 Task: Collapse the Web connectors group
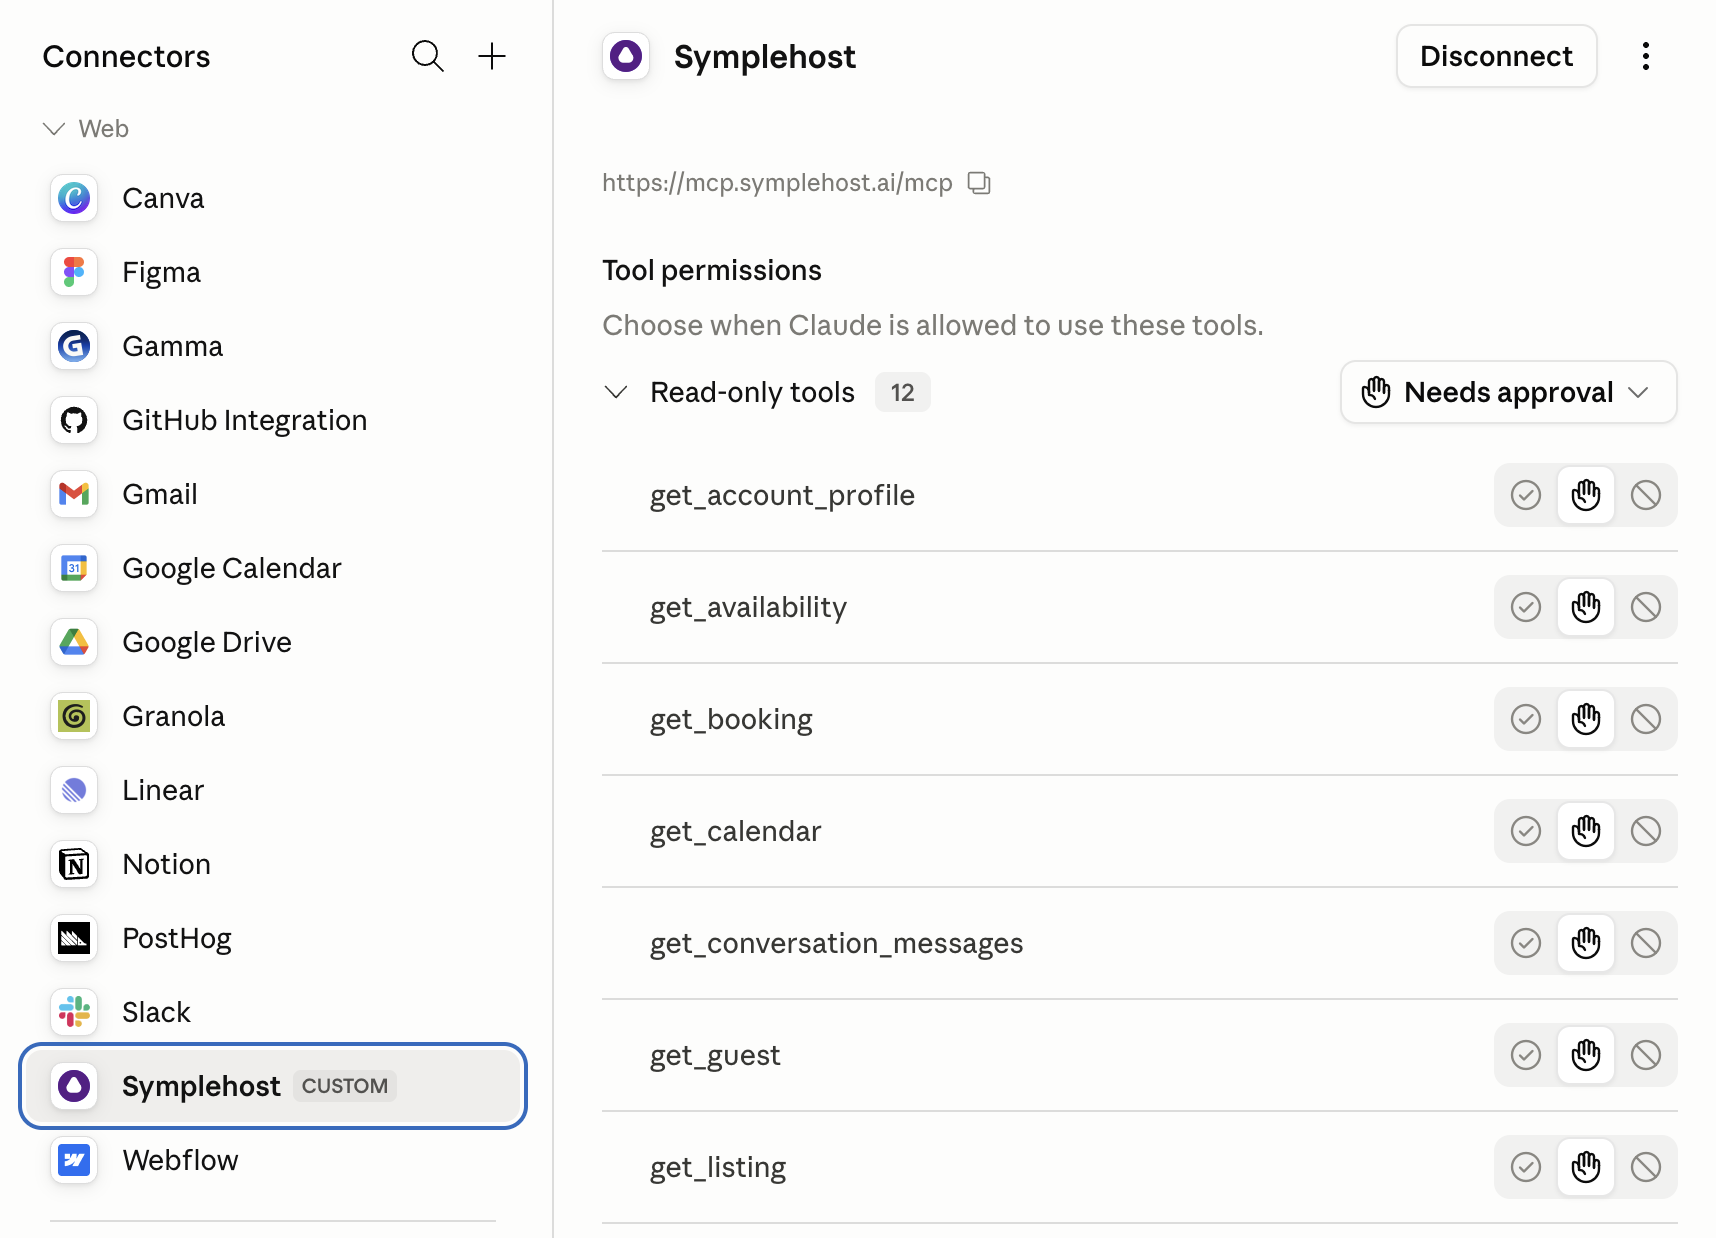(x=54, y=129)
